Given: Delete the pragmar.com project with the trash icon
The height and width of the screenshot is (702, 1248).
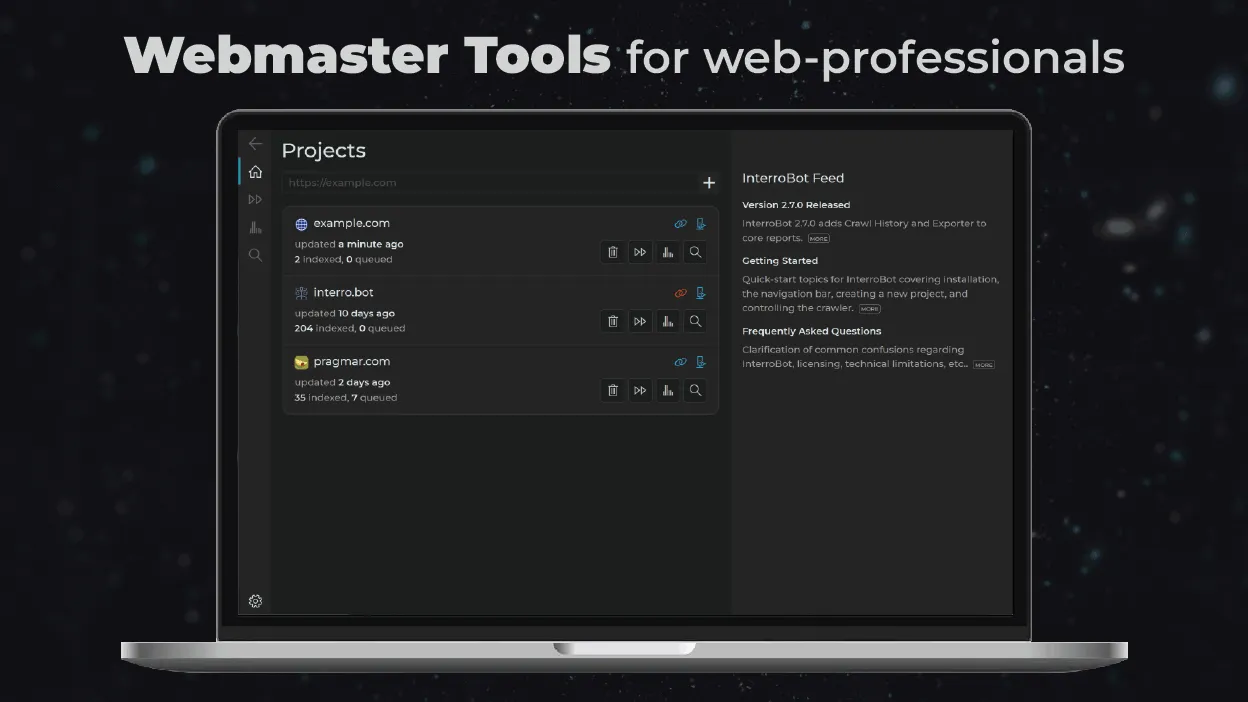Looking at the screenshot, I should click(x=613, y=390).
